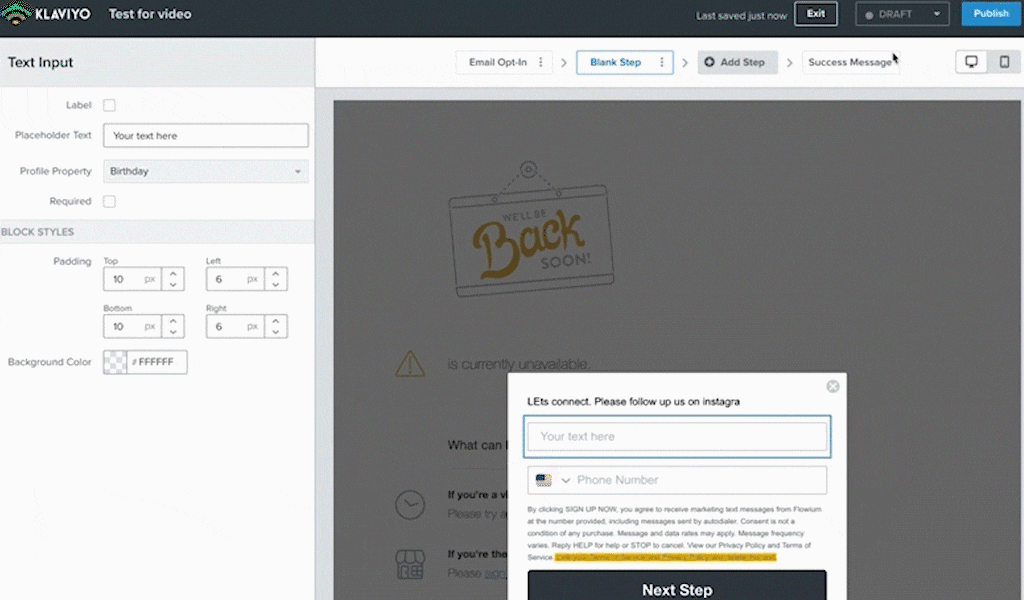Select the country flag in phone field

(543, 481)
